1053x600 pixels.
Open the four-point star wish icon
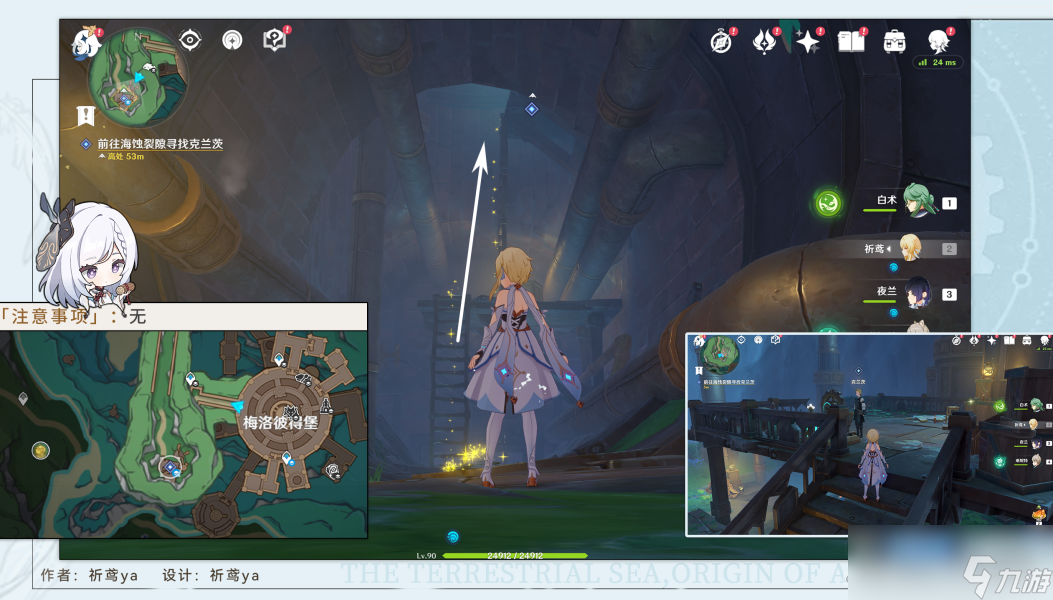coord(807,42)
